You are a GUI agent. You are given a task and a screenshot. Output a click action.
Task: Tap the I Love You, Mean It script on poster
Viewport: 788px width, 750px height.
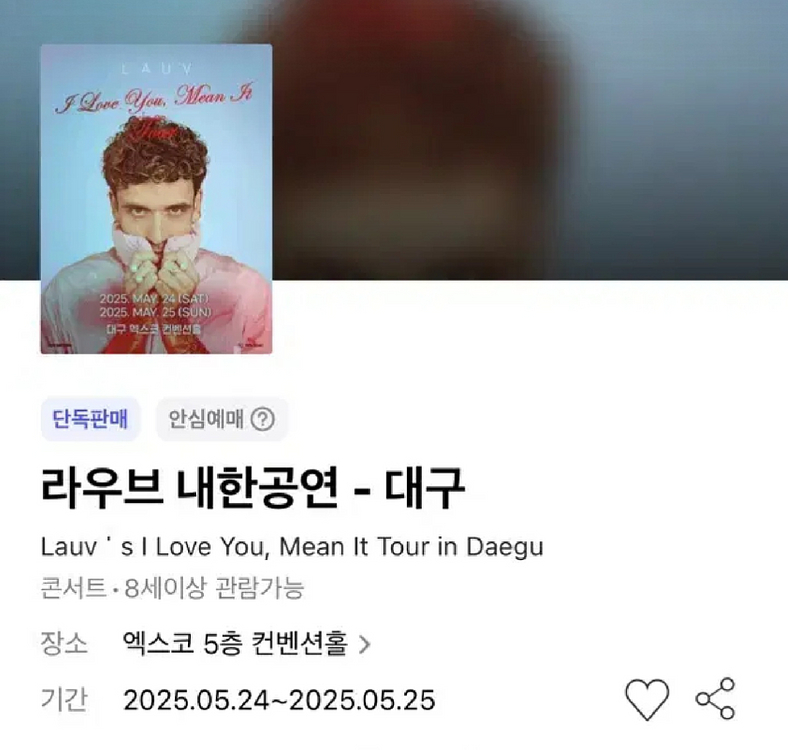point(153,98)
